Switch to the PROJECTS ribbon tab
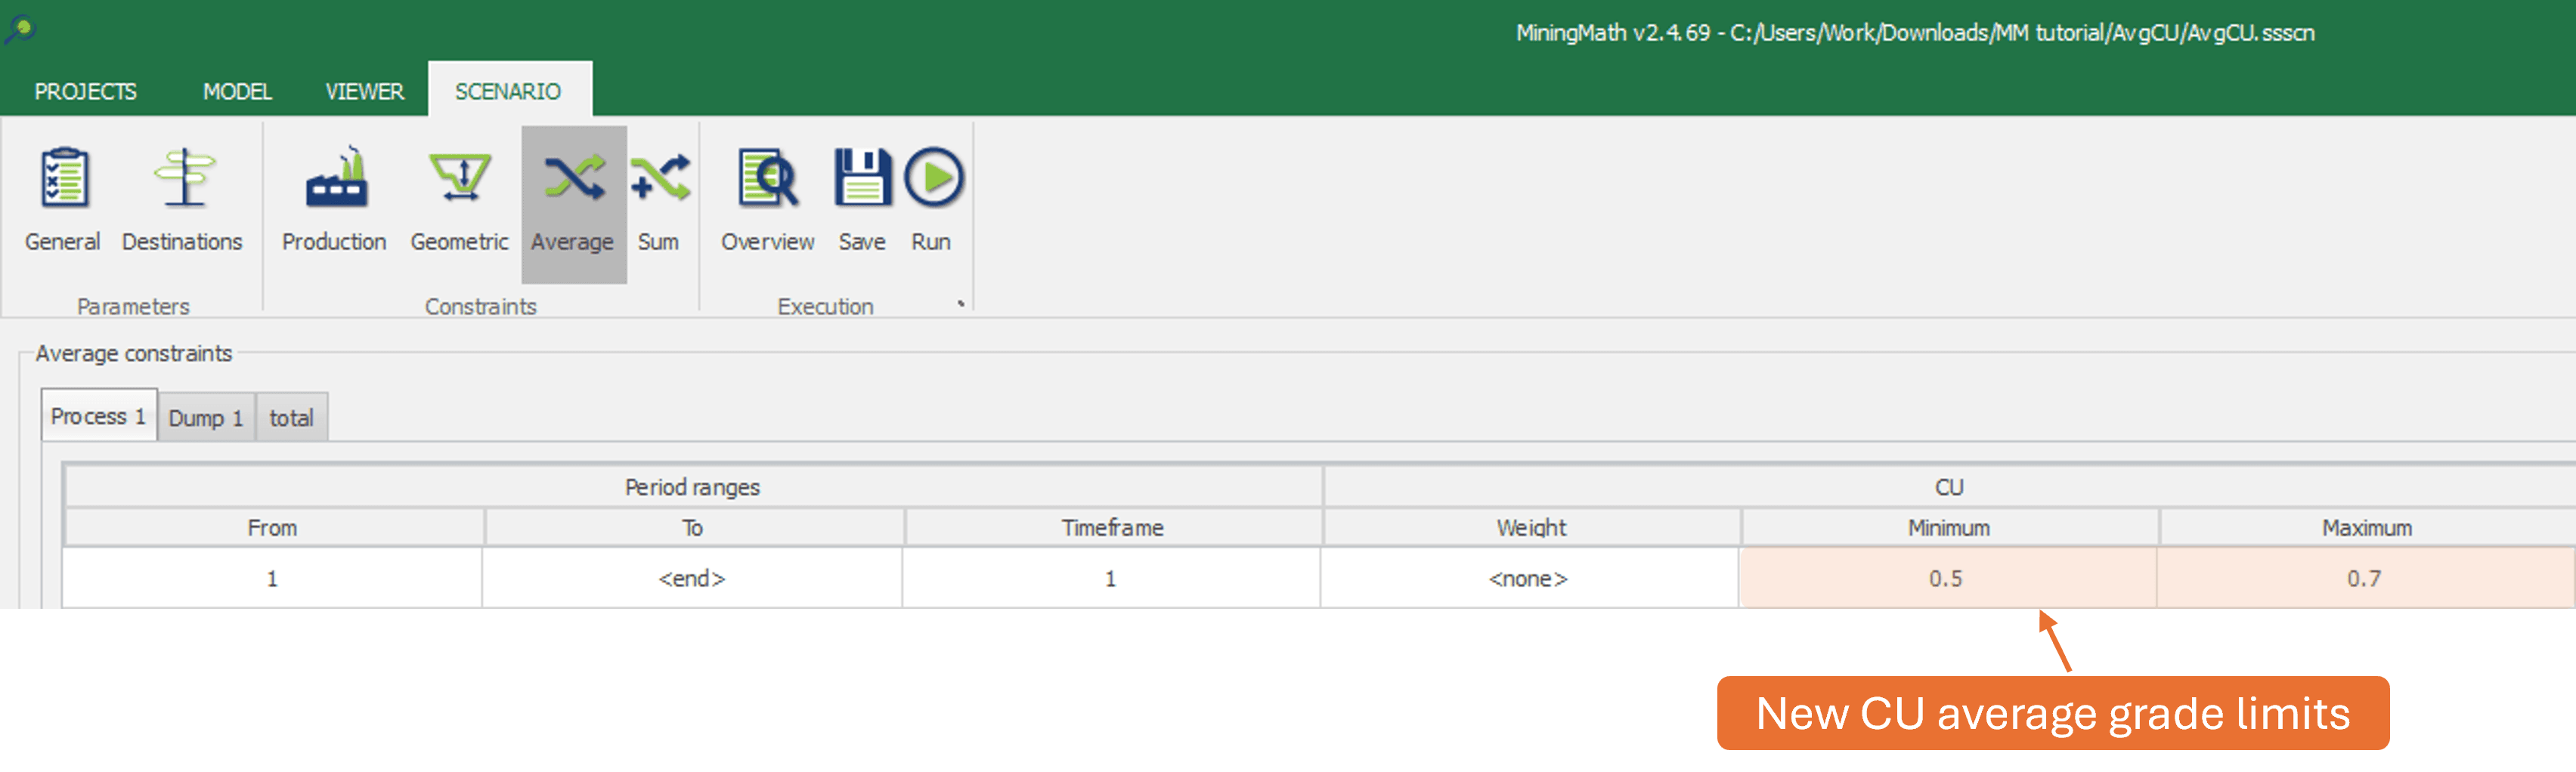2576x772 pixels. pos(86,92)
